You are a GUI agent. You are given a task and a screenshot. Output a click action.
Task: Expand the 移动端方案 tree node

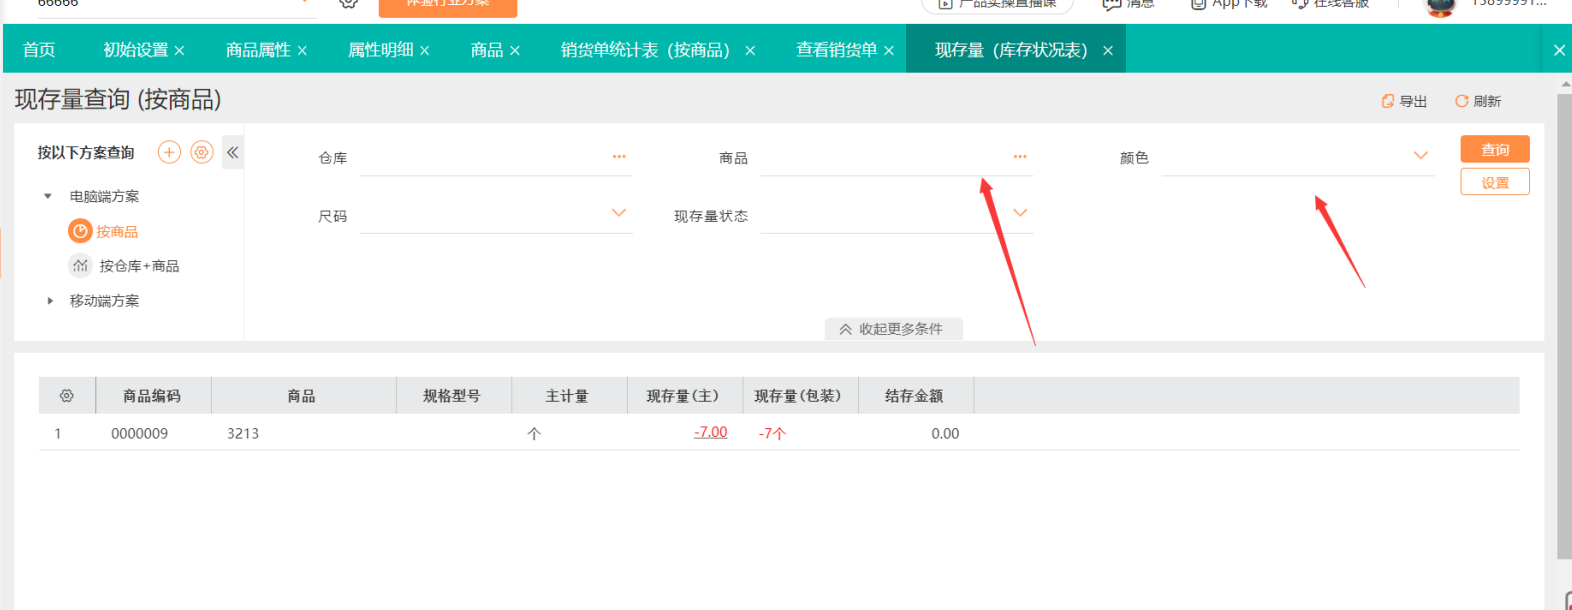(50, 301)
